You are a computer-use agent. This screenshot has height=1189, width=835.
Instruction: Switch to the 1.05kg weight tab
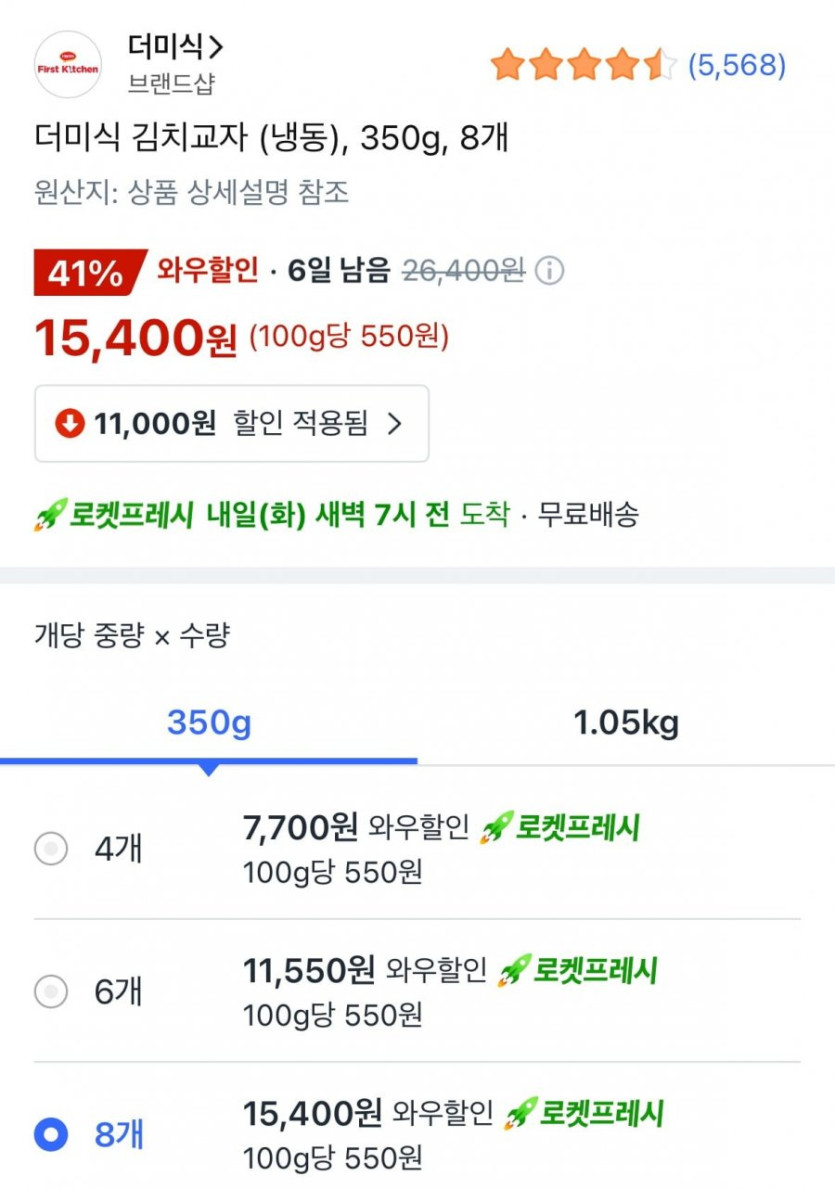coord(625,723)
